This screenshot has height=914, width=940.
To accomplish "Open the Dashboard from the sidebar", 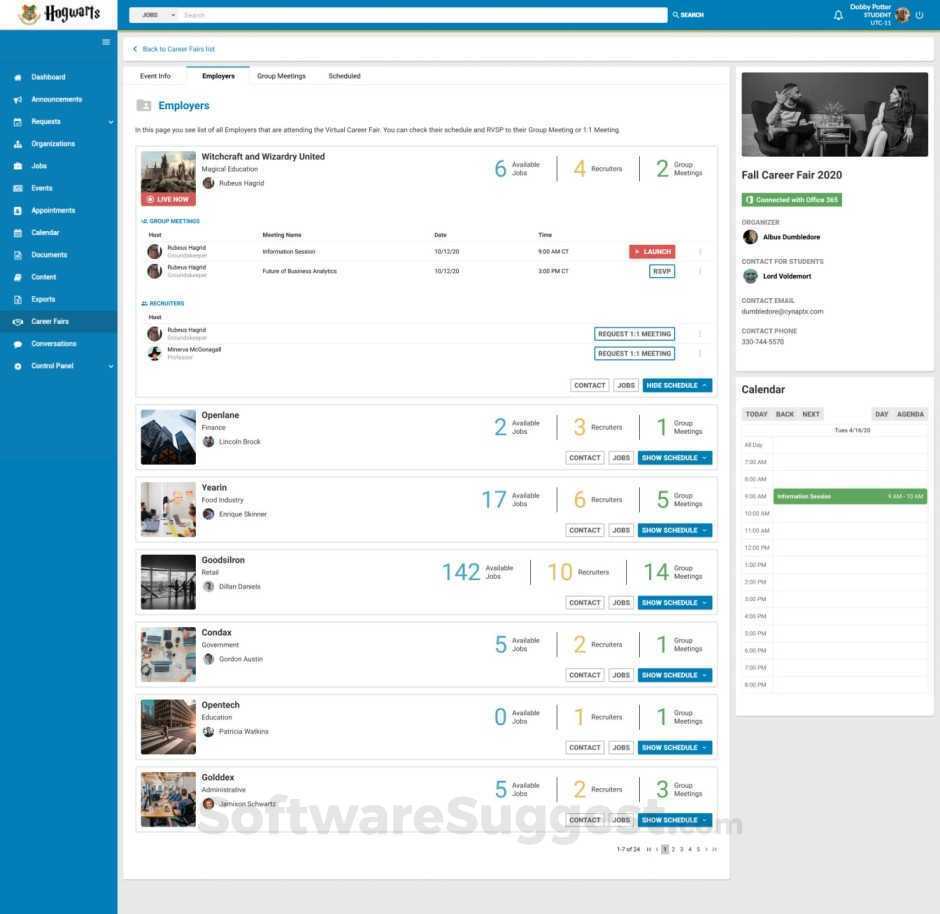I will (x=47, y=77).
